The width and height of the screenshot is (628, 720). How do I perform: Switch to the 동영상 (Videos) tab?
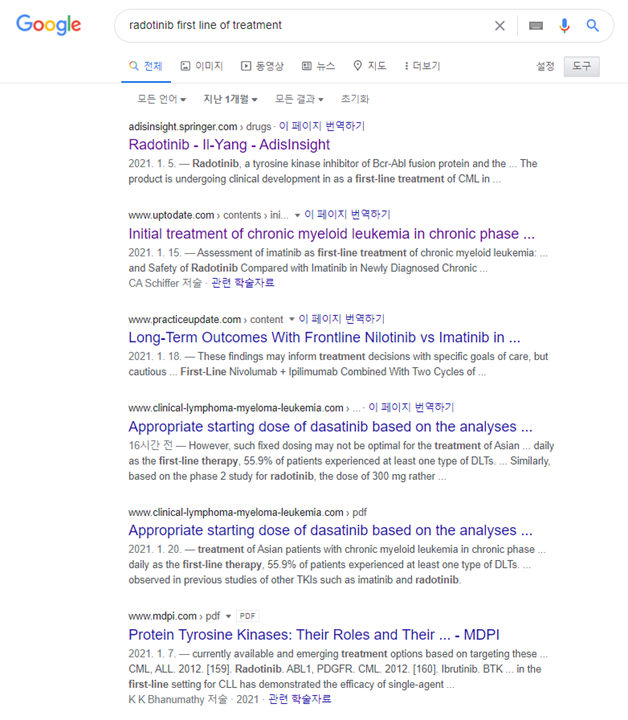coord(262,66)
